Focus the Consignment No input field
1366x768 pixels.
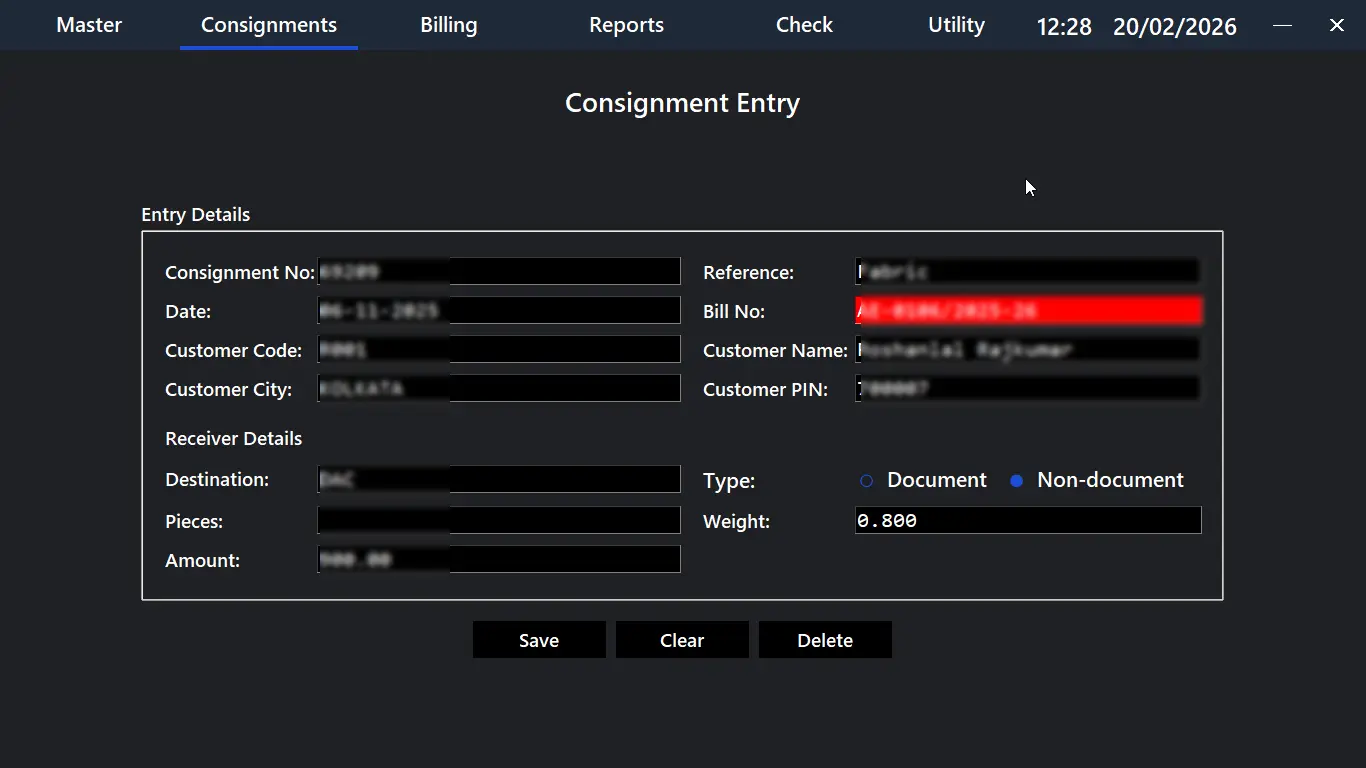coord(498,271)
